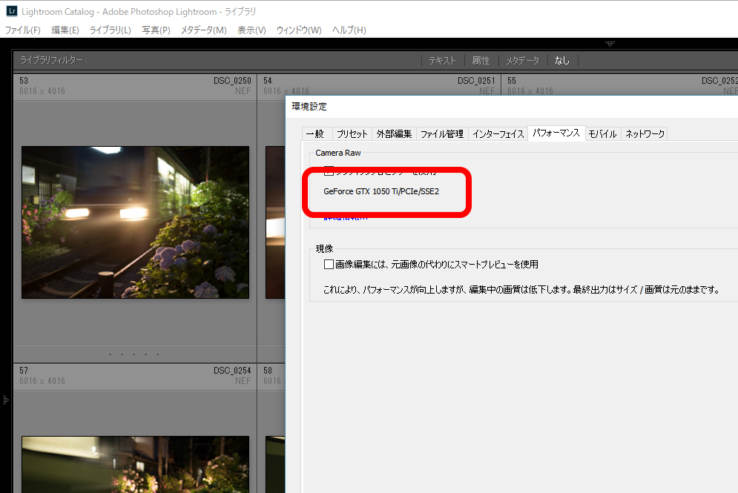This screenshot has height=493, width=738.
Task: Open the インターフェイス tab
Action: (x=498, y=133)
